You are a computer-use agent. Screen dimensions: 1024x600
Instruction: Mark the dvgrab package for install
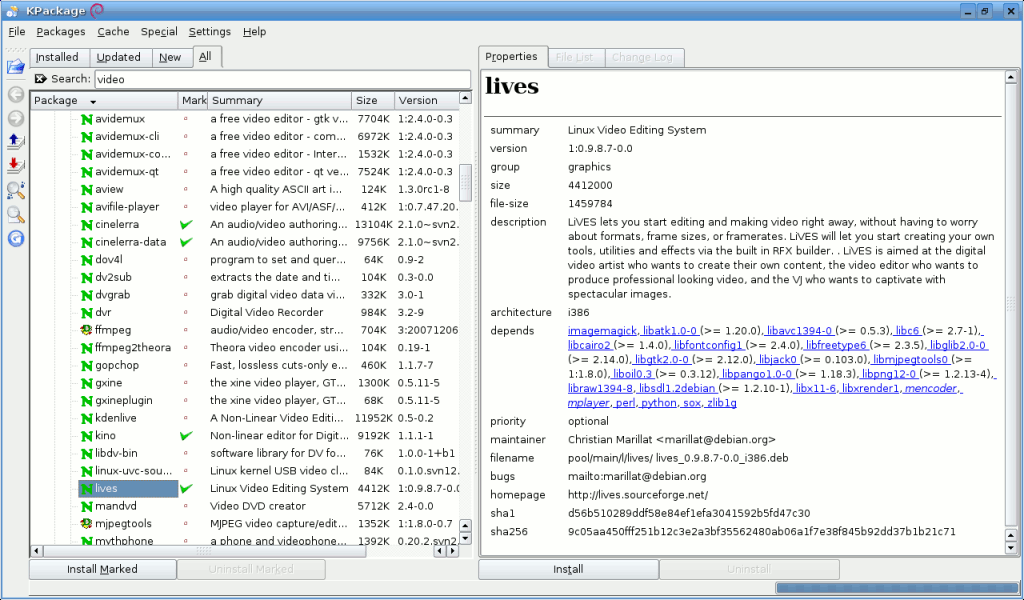click(186, 294)
